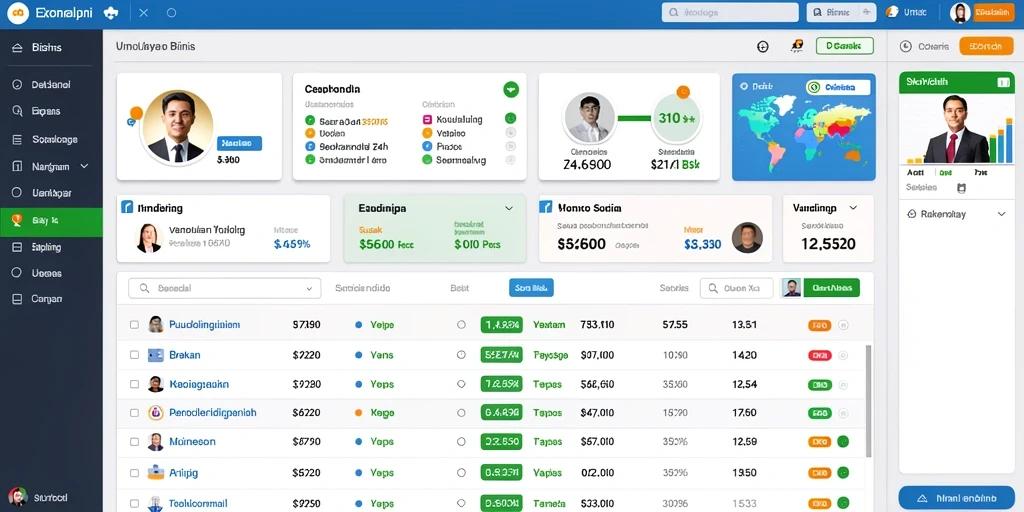Expand the Rakenoitay section in the right panel
1024x512 pixels.
pyautogui.click(x=1001, y=214)
